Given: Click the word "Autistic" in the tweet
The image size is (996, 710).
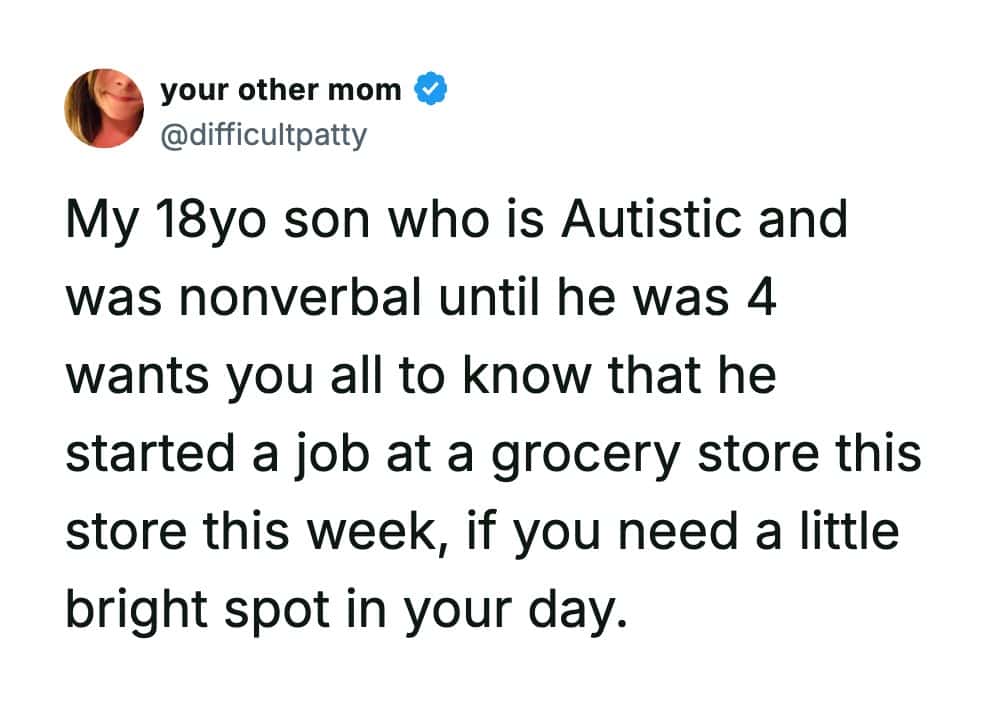Looking at the screenshot, I should [x=654, y=220].
